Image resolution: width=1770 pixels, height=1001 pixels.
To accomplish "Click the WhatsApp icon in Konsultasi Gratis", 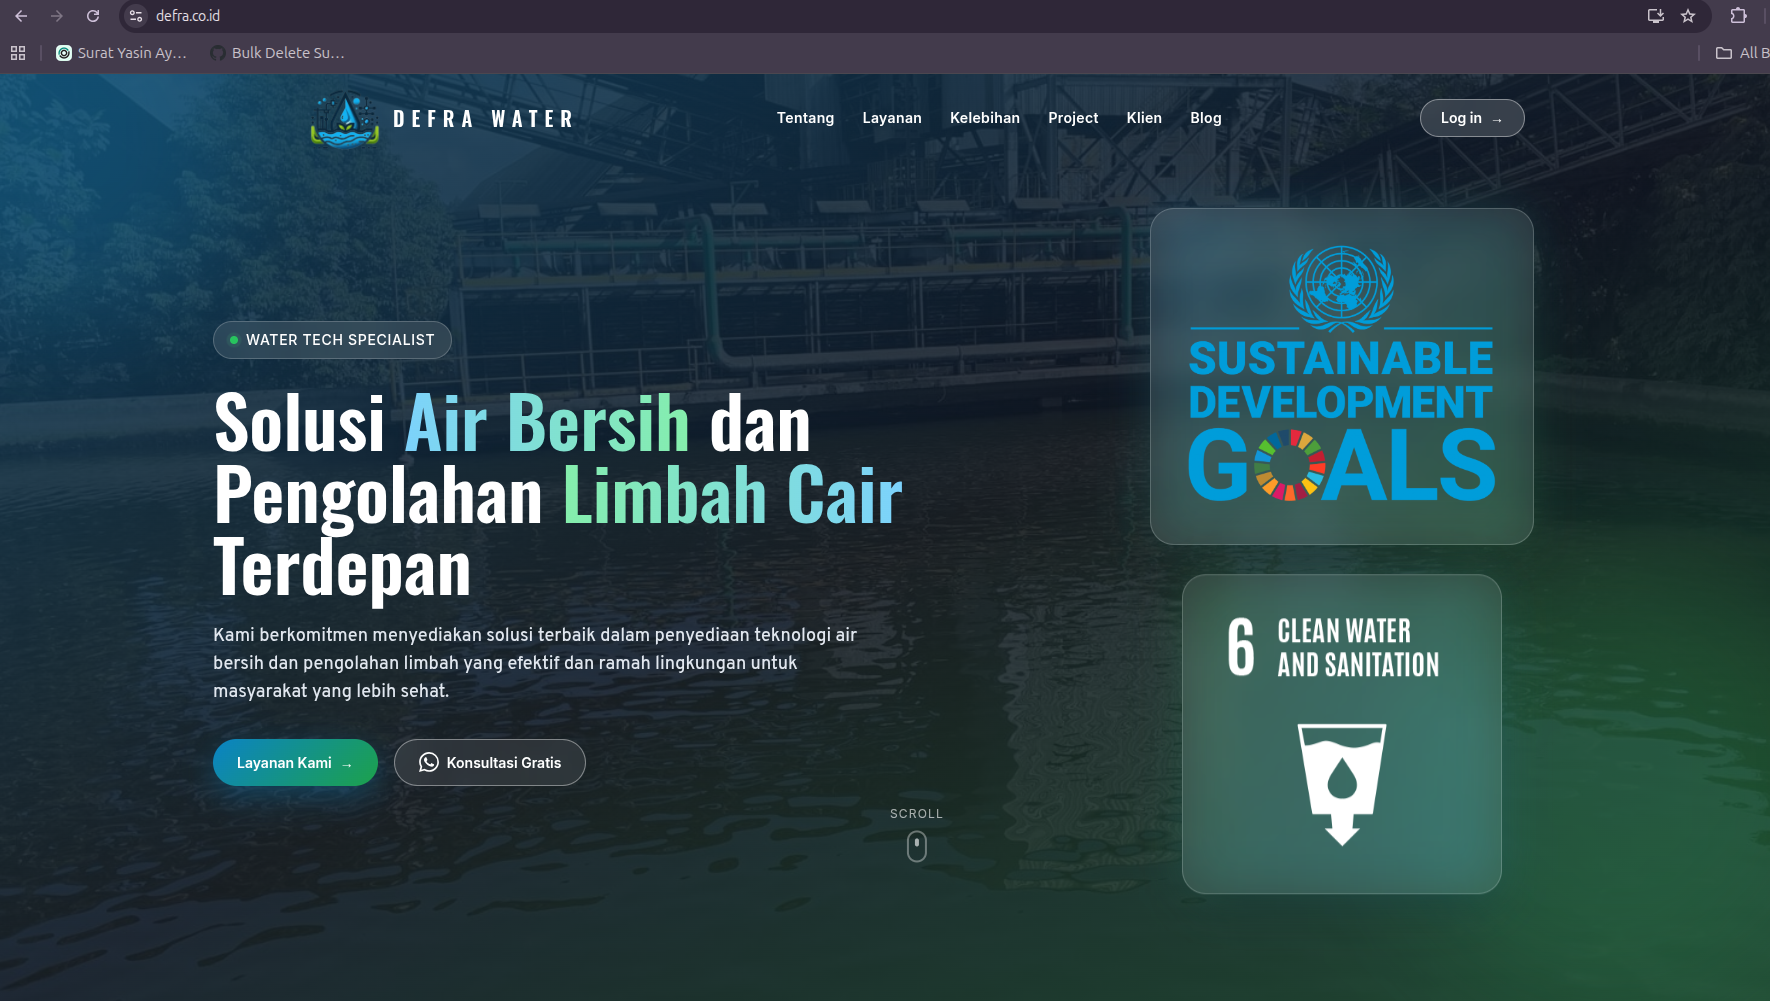I will point(429,762).
